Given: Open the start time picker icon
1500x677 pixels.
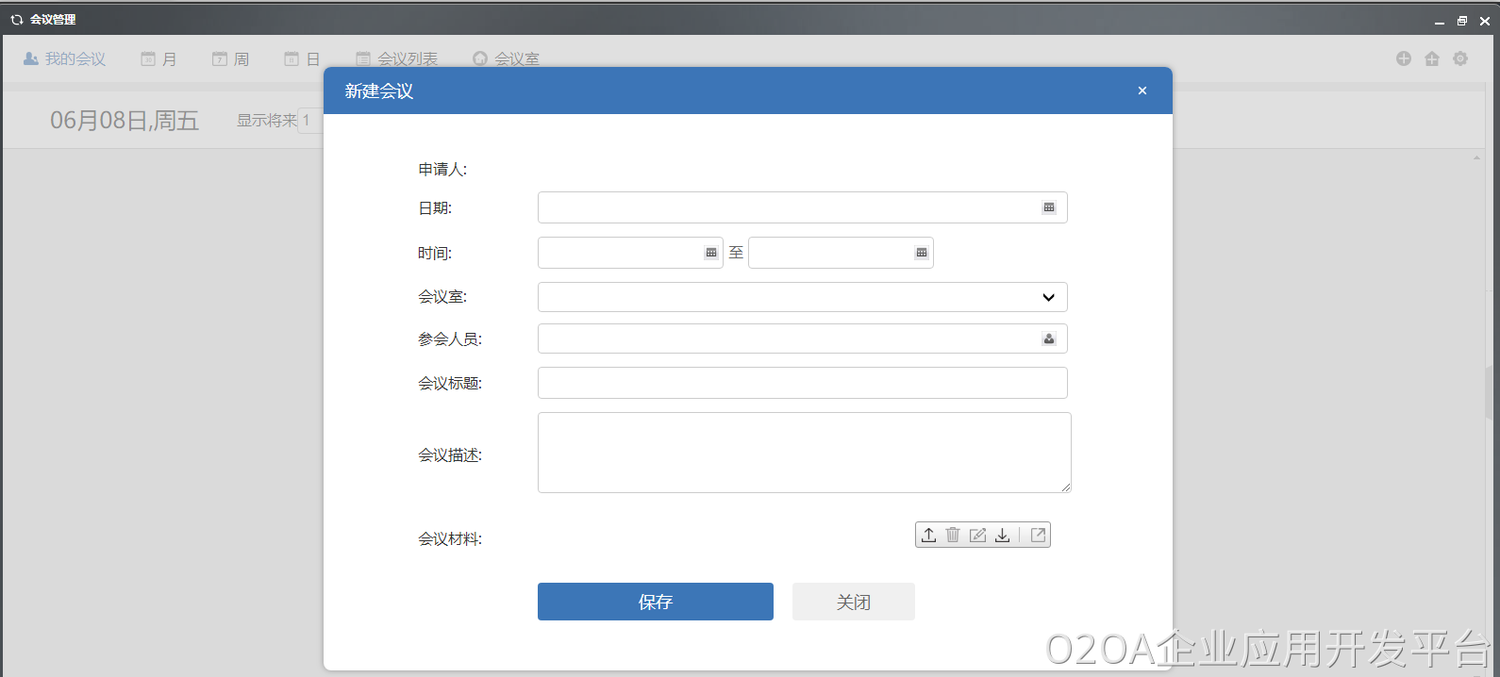Looking at the screenshot, I should coord(711,253).
